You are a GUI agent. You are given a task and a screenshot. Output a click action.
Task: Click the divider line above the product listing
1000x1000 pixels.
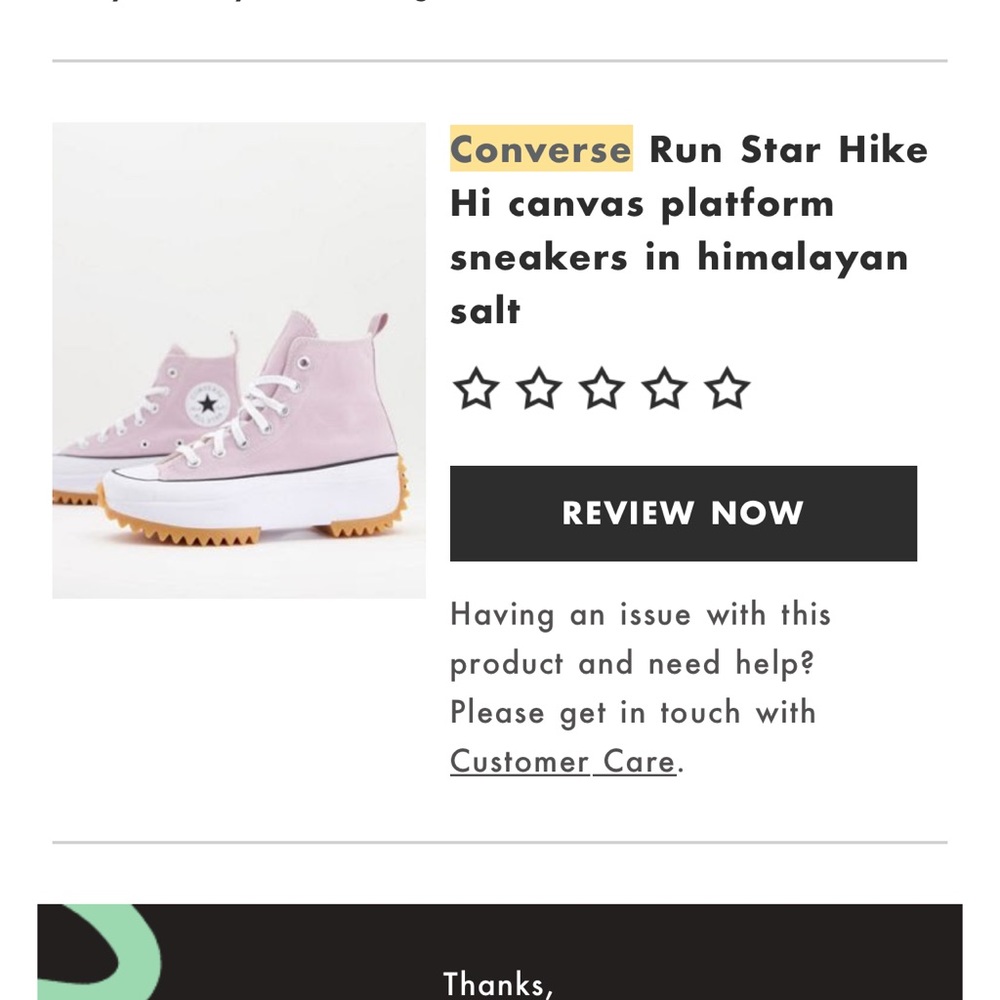500,60
